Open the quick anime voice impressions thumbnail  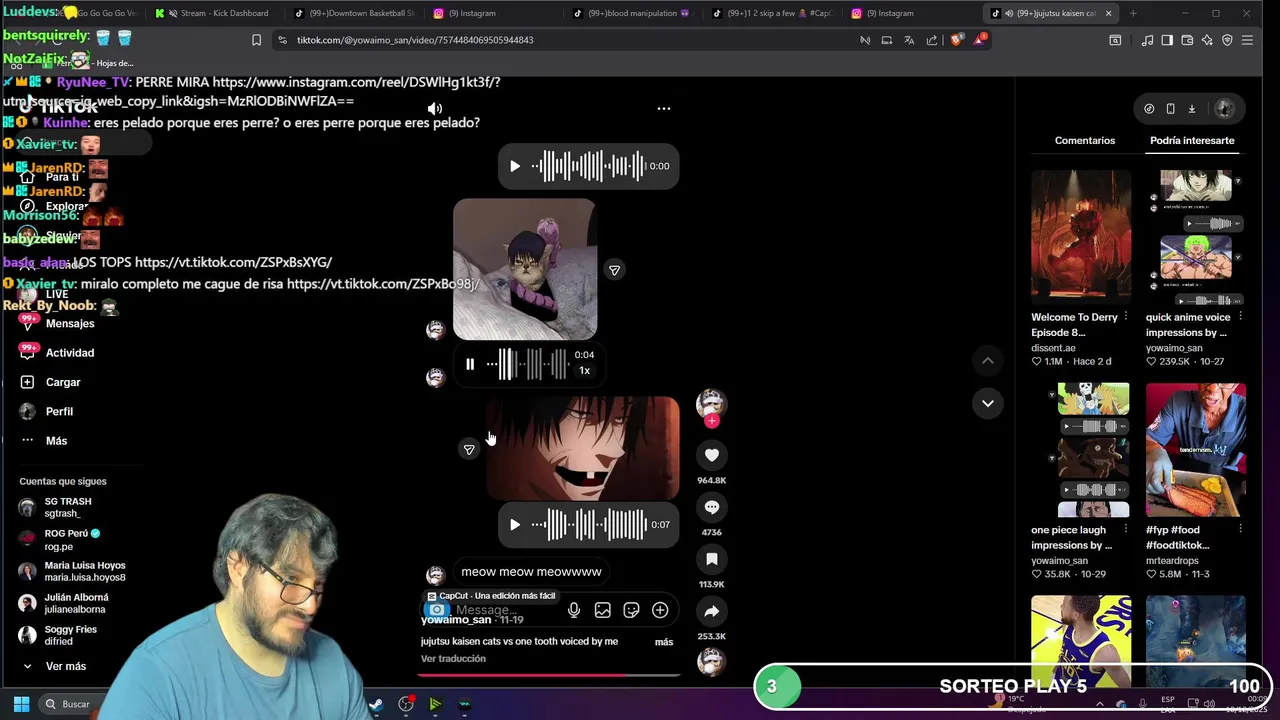point(1196,237)
